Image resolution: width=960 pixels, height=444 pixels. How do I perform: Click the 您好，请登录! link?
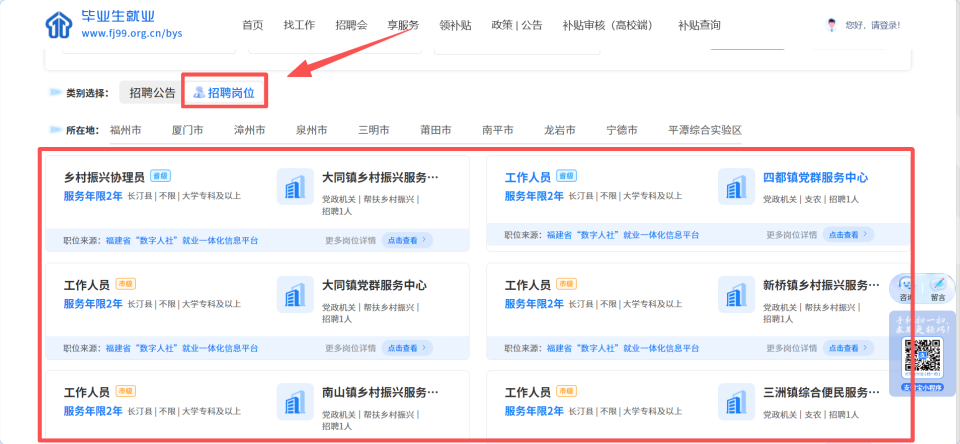[x=872, y=26]
